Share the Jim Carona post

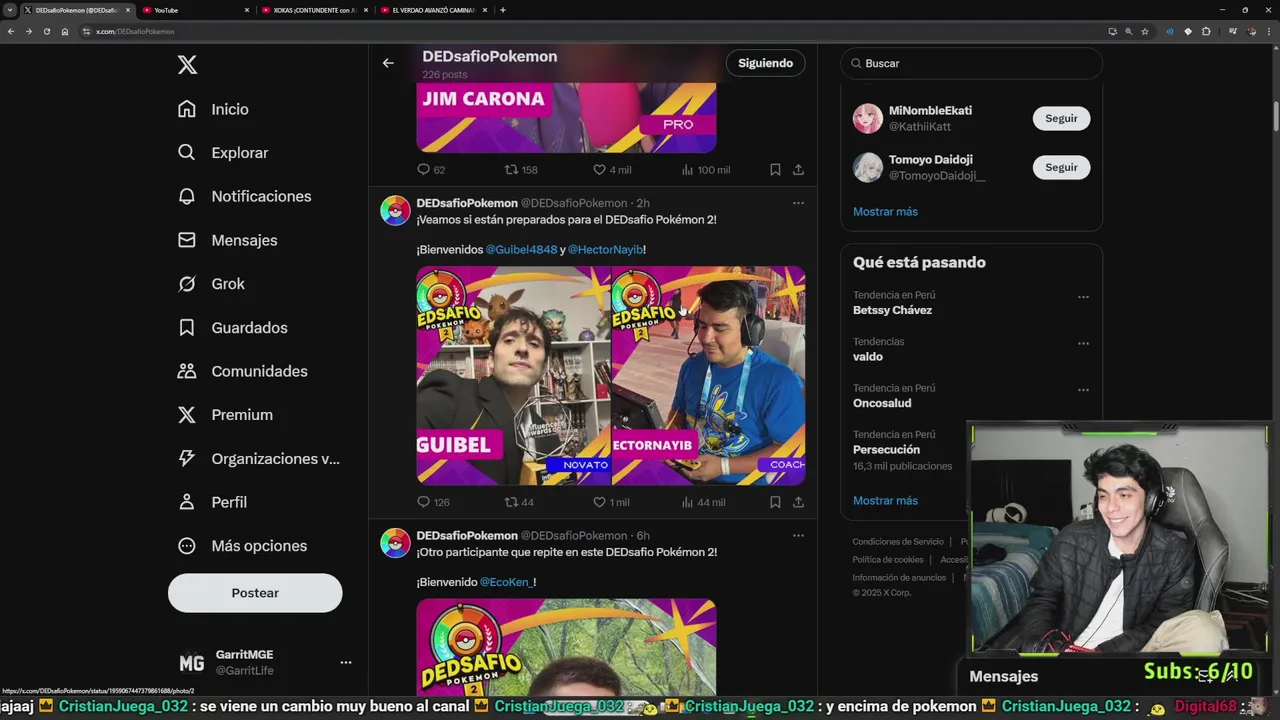(798, 170)
